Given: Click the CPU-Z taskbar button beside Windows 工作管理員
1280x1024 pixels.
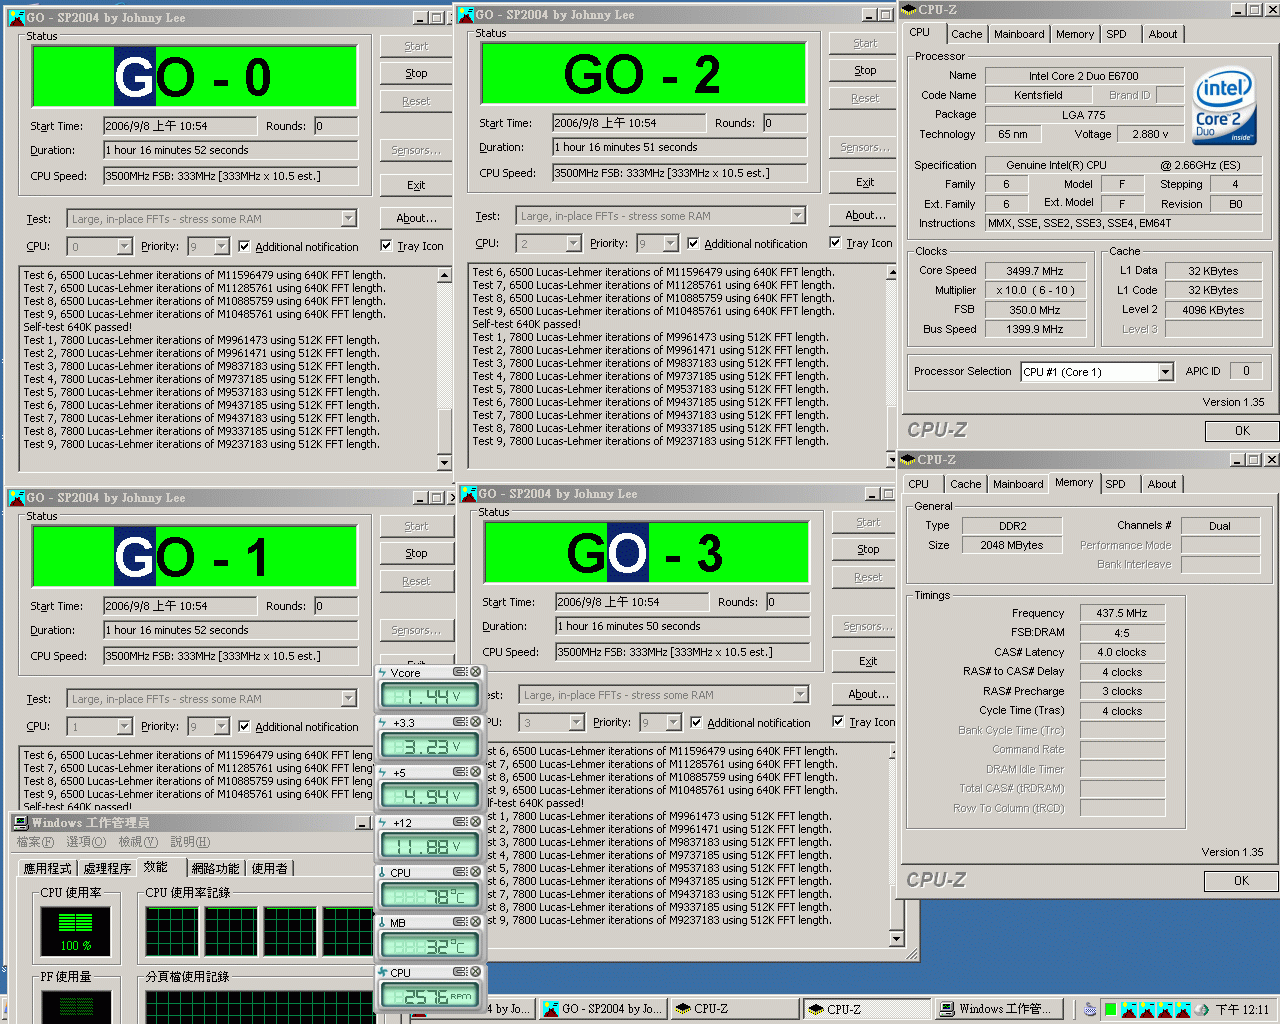Looking at the screenshot, I should click(x=866, y=1009).
